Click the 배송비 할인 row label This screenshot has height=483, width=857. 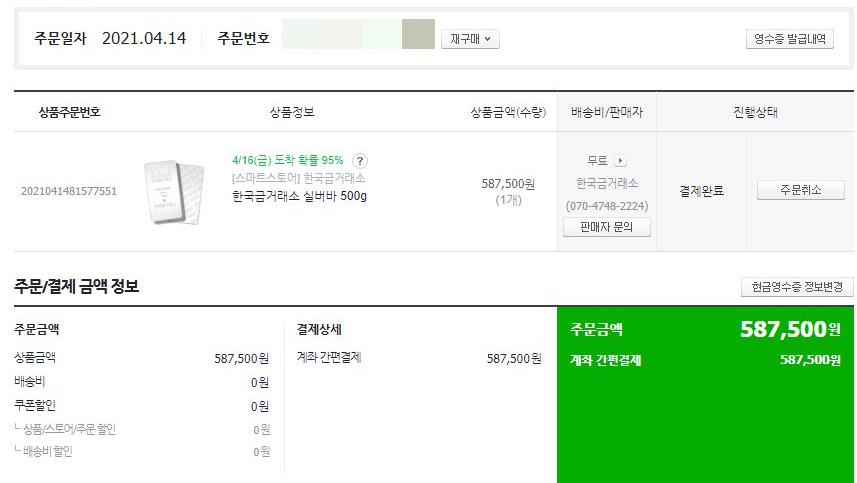[x=48, y=451]
